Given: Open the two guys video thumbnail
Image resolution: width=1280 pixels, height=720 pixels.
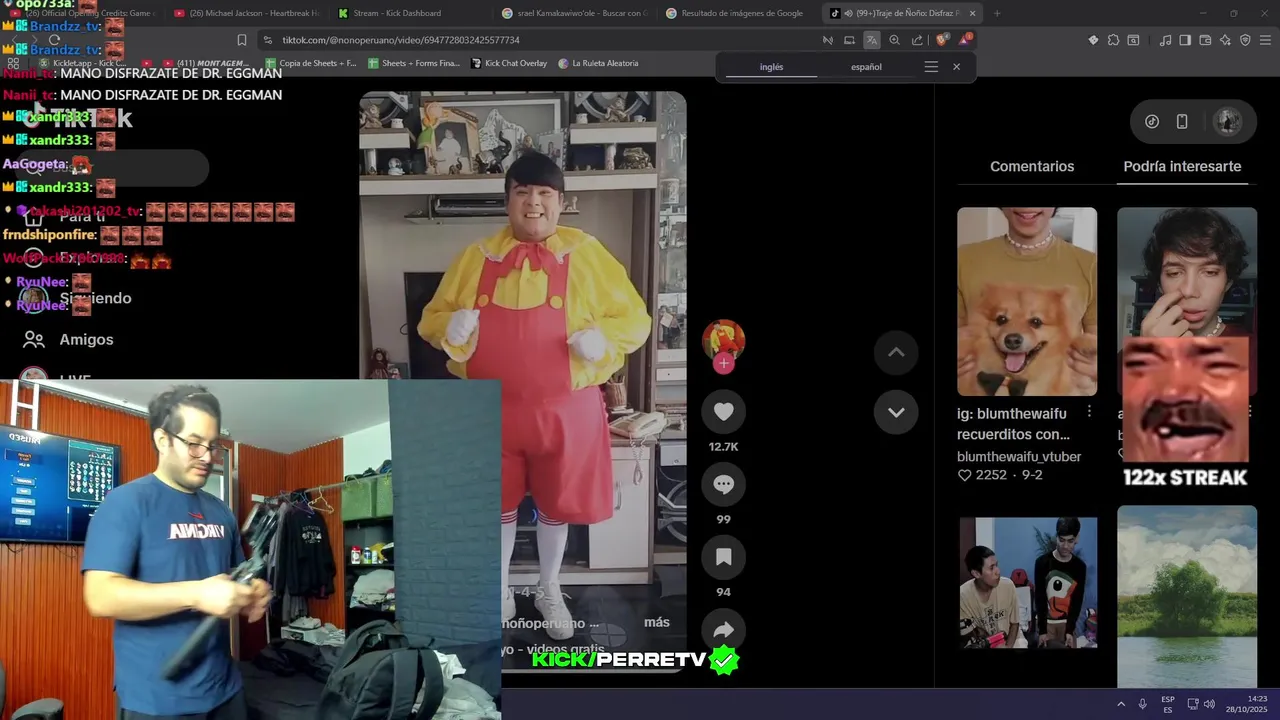Looking at the screenshot, I should (1027, 582).
